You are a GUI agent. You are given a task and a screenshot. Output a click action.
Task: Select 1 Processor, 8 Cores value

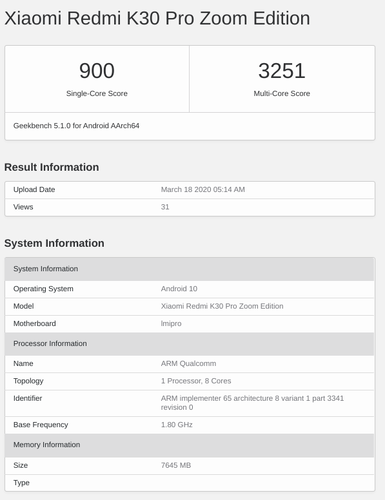(x=196, y=381)
